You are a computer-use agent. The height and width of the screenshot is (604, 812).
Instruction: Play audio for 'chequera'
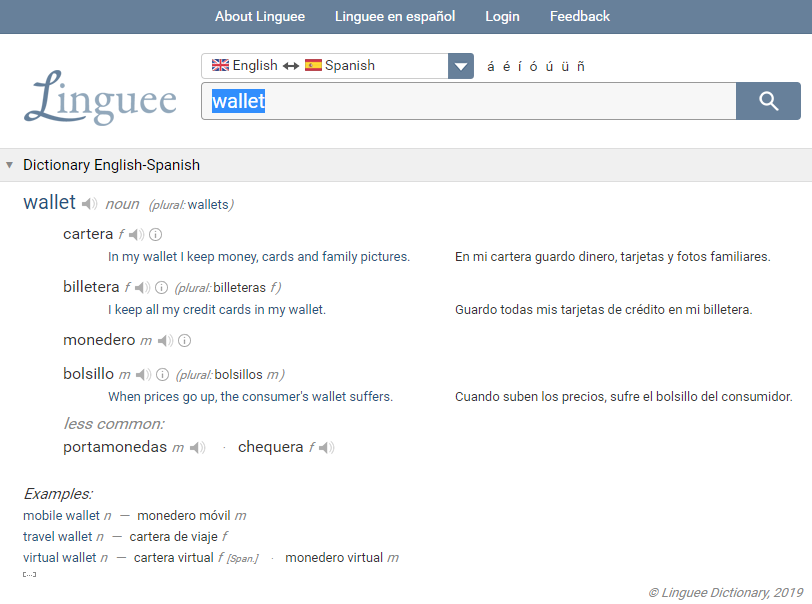tap(327, 447)
